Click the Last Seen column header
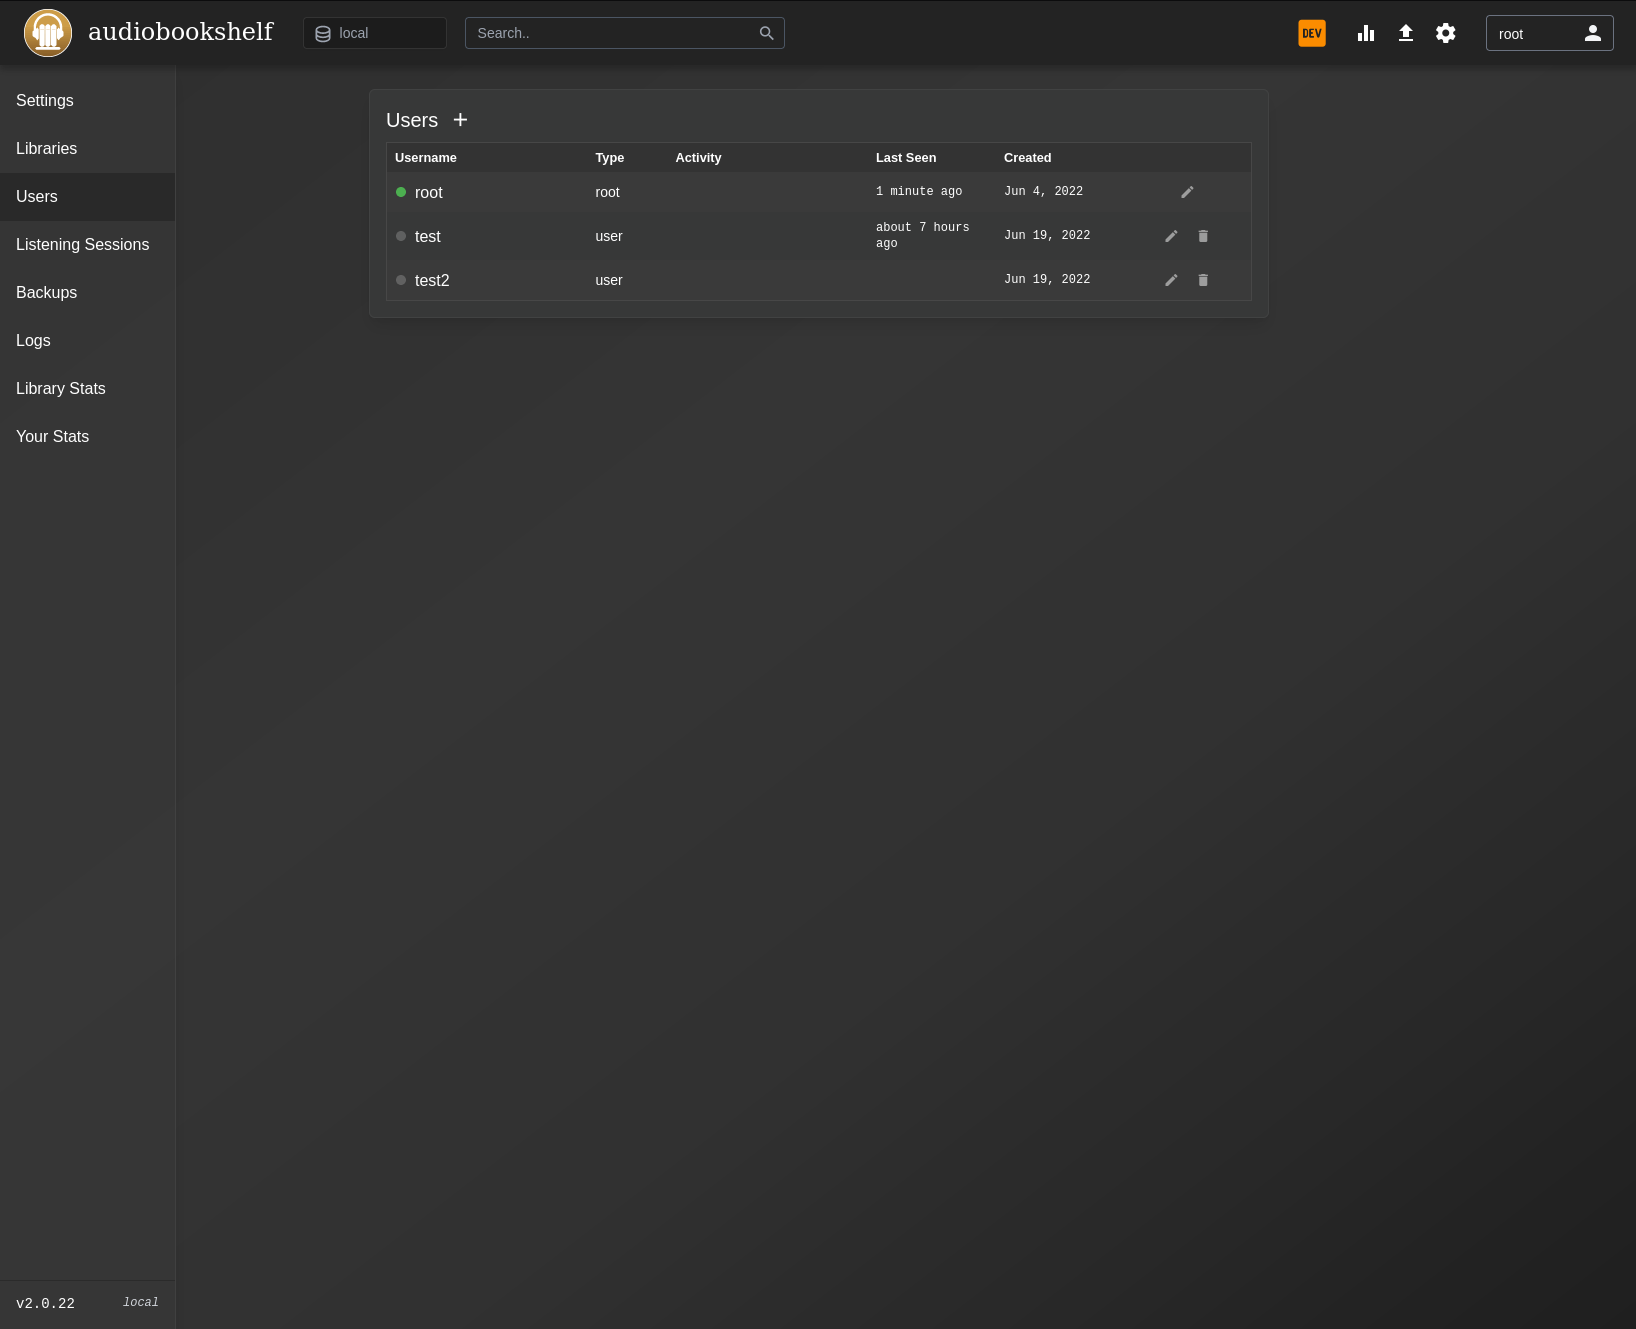Screen dimensions: 1636x1329 pos(906,158)
